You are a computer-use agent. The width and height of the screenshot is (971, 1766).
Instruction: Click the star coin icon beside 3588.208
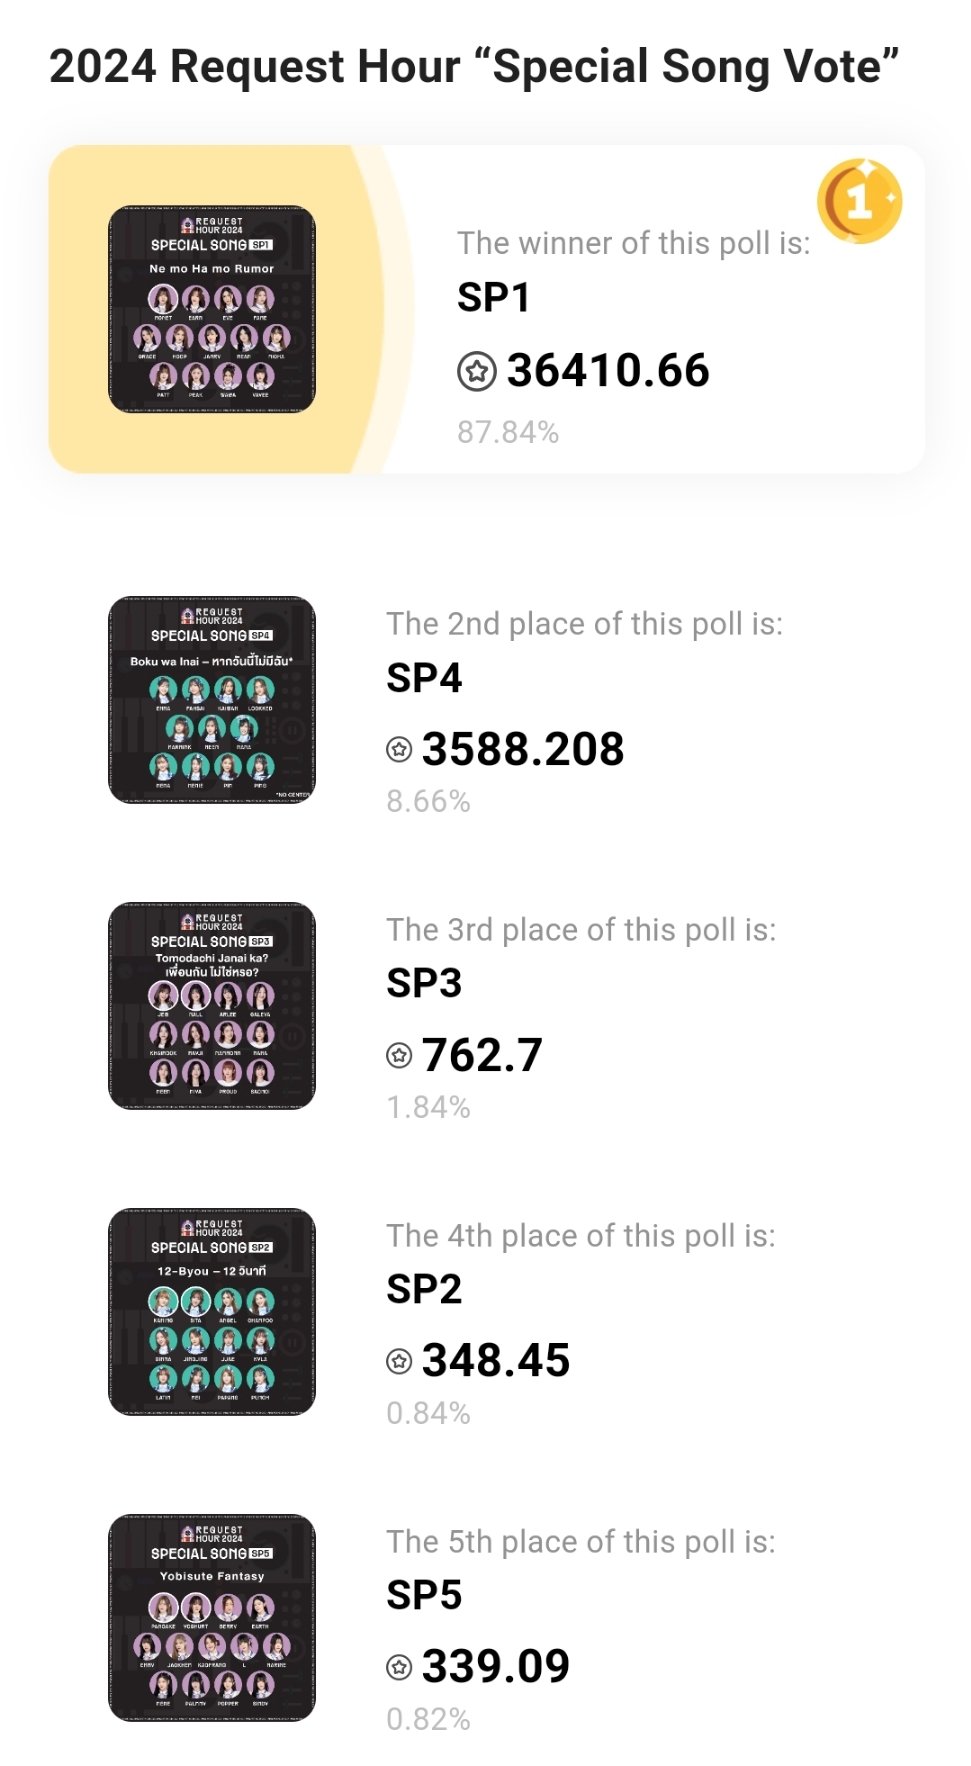[399, 749]
